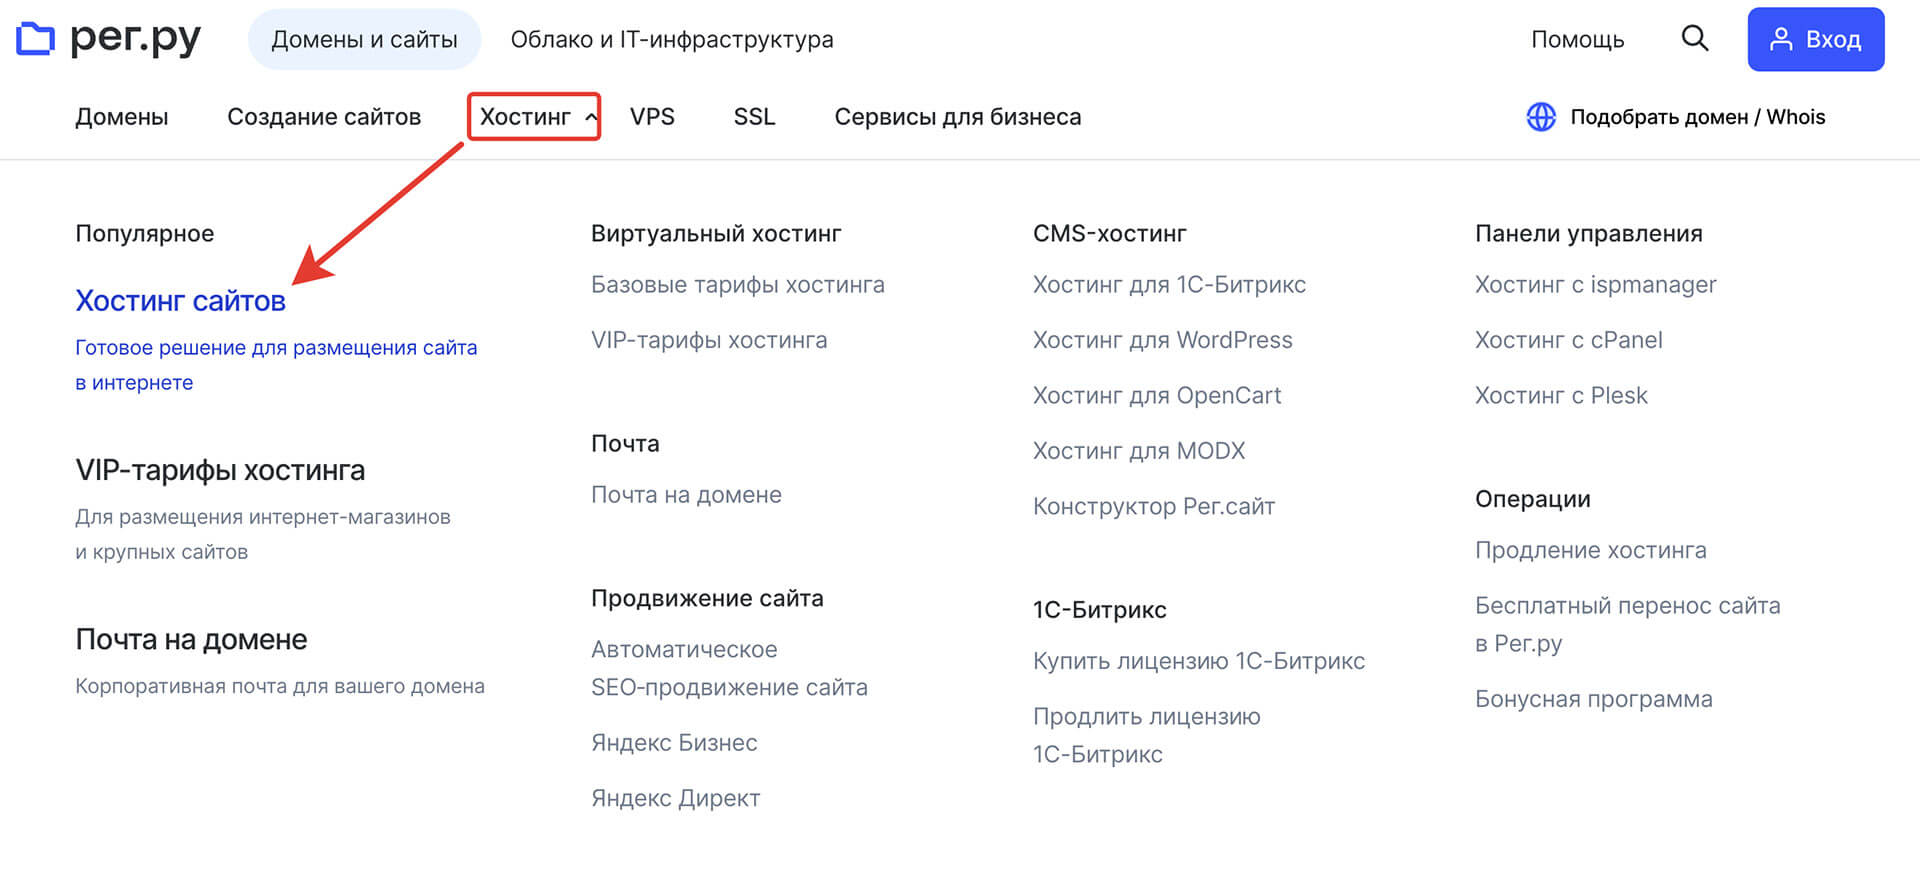Click the рег.ру folder logo icon
The width and height of the screenshot is (1920, 874).
pos(36,38)
